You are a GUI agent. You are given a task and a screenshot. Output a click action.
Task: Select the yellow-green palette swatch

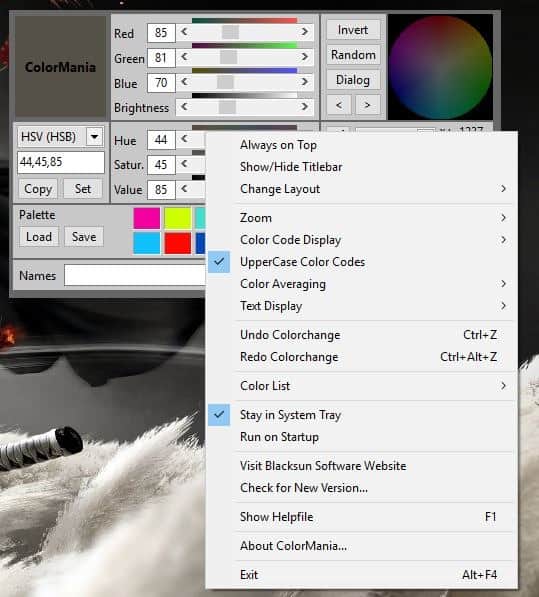pos(178,218)
